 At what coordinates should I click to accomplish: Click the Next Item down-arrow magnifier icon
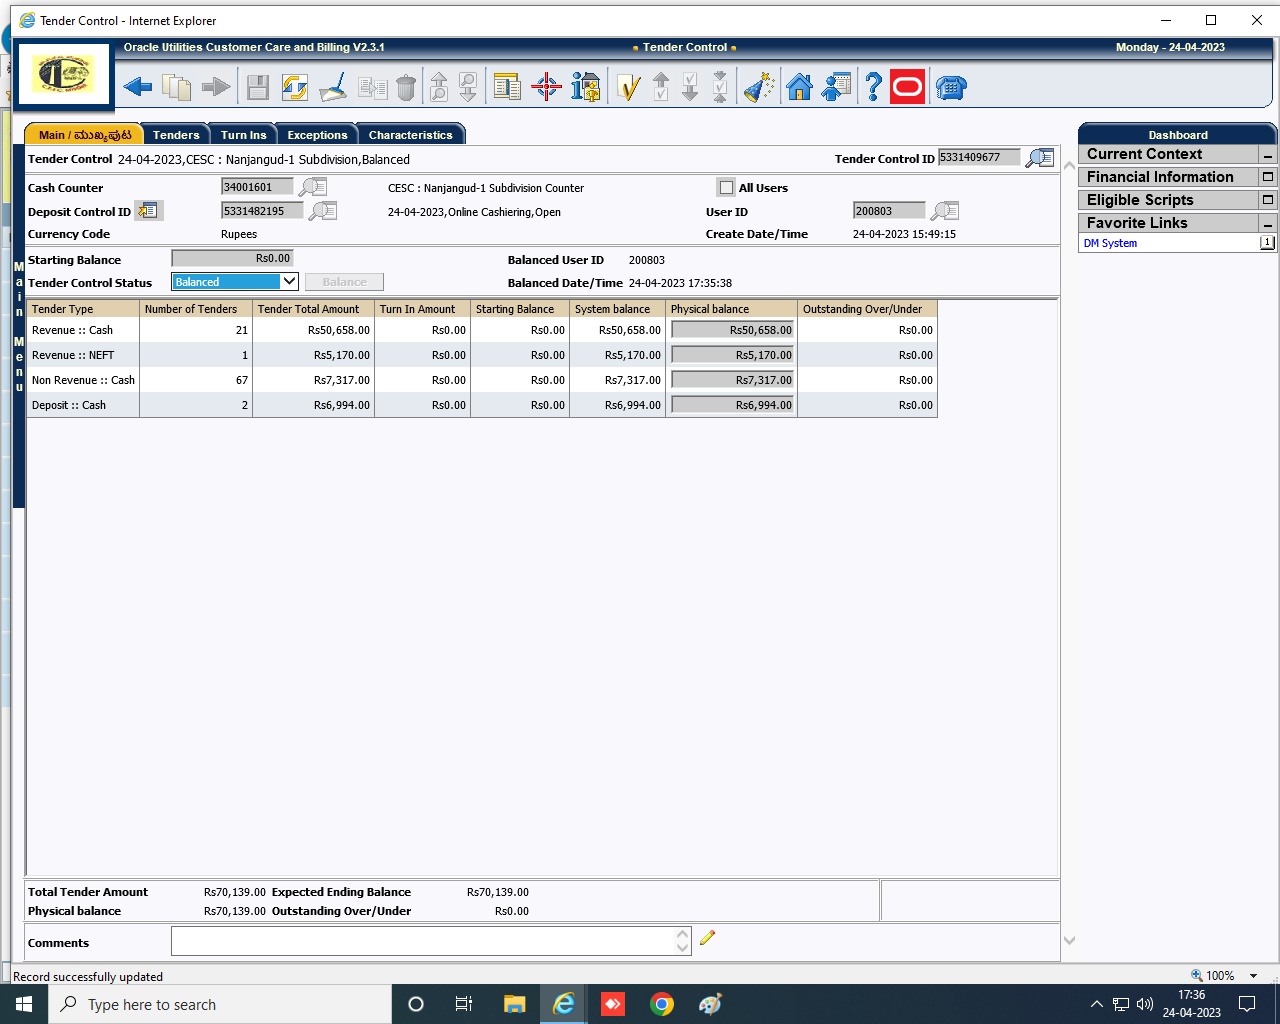point(468,88)
